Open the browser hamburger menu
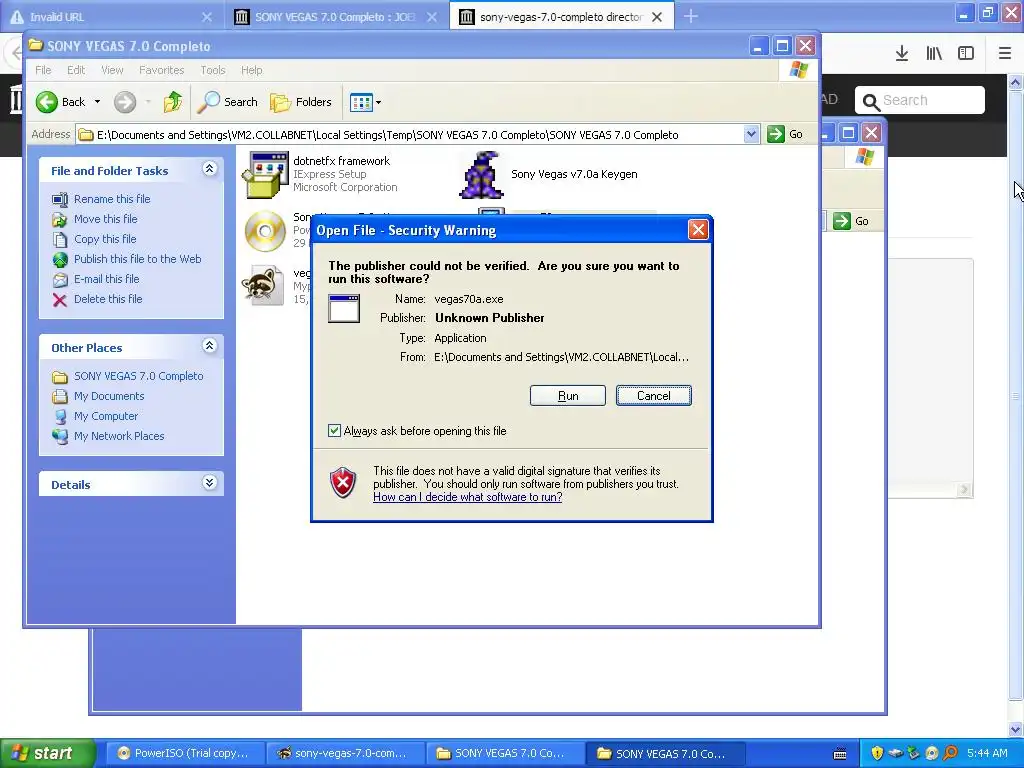1024x768 pixels. (1005, 53)
